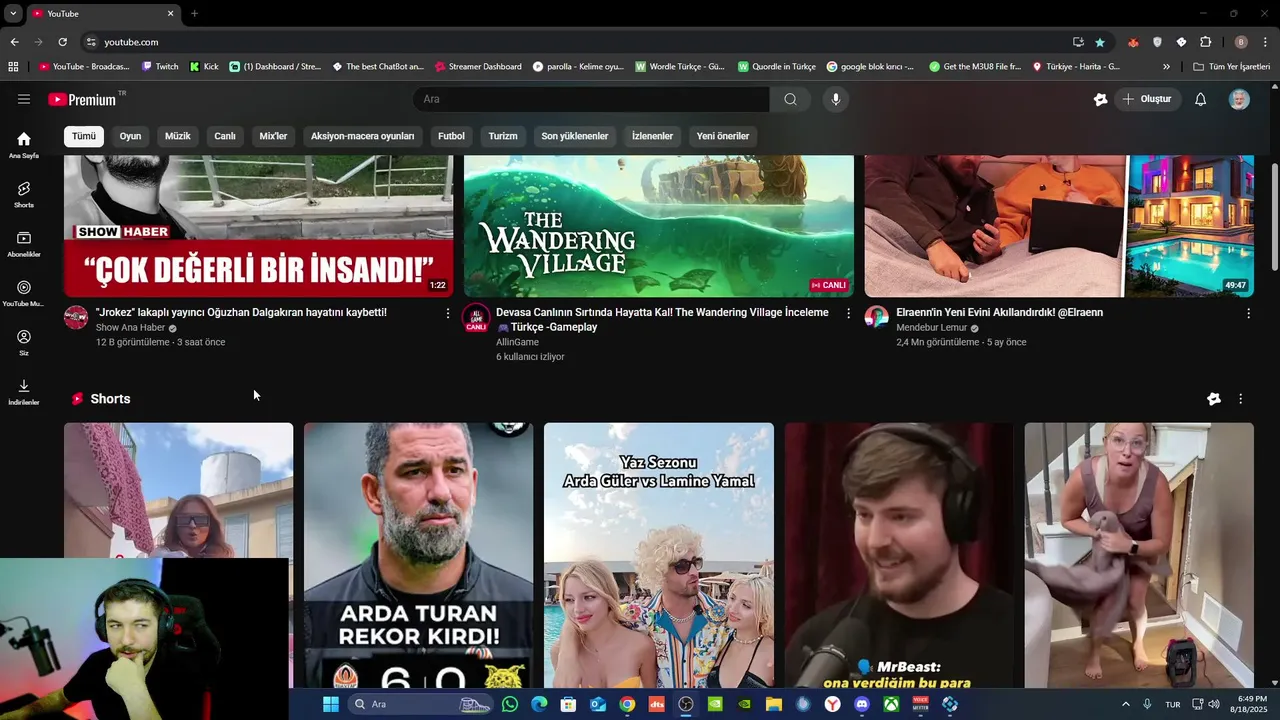
Task: Open the Siz page in sidebar
Action: point(24,343)
